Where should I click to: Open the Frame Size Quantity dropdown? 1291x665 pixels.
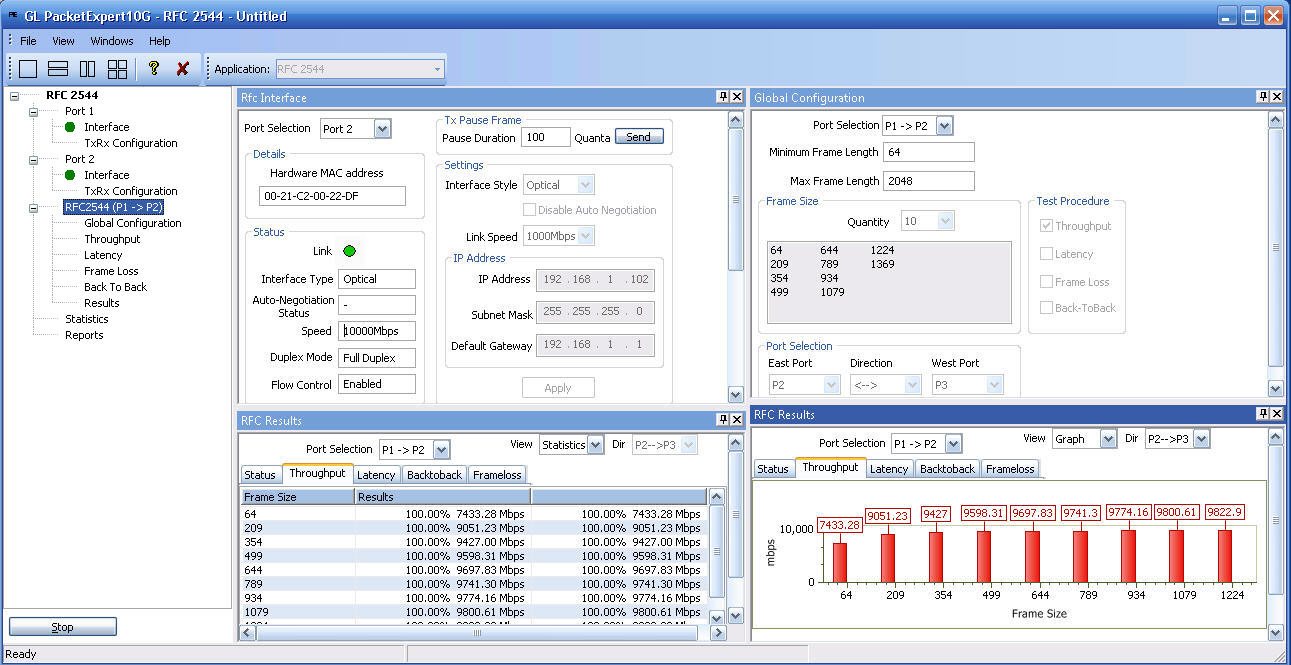pos(945,222)
